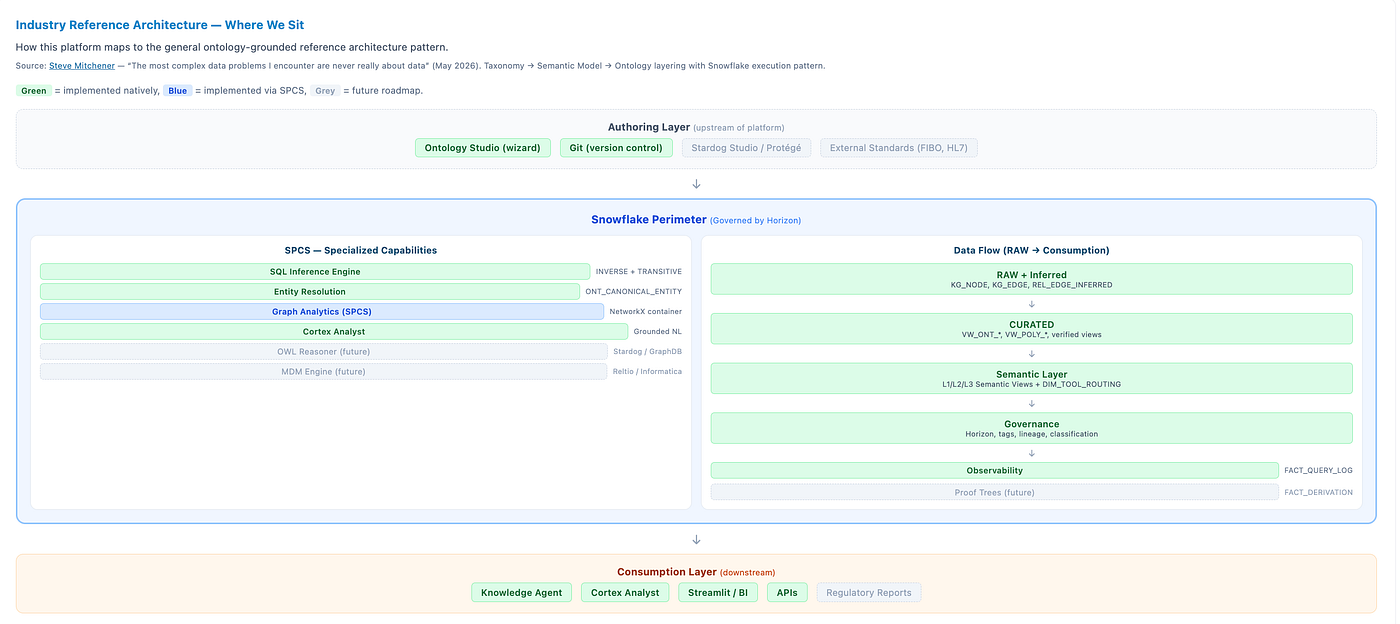
Task: Click the Knowledge Agent chip
Action: pos(522,593)
